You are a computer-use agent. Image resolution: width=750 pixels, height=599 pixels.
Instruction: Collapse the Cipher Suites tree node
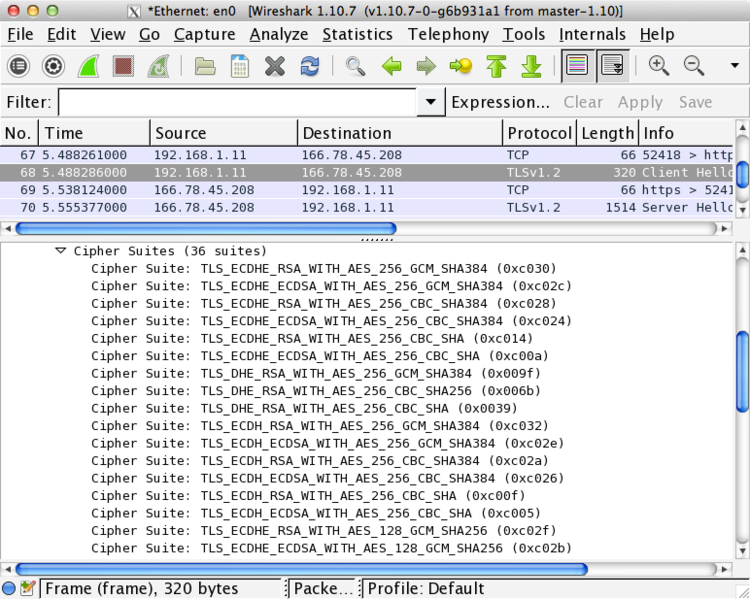coord(61,251)
